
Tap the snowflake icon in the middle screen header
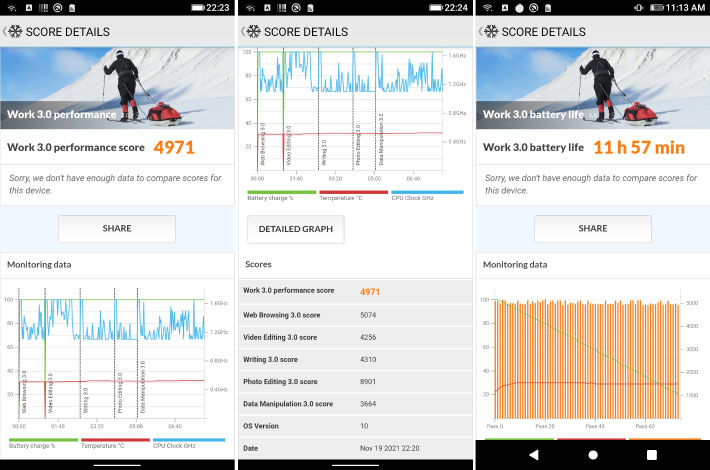252,31
